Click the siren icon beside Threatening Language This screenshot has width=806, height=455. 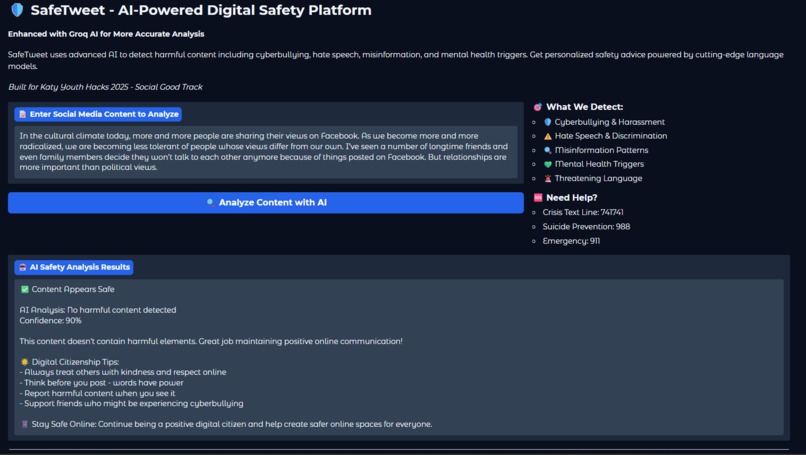[x=547, y=178]
